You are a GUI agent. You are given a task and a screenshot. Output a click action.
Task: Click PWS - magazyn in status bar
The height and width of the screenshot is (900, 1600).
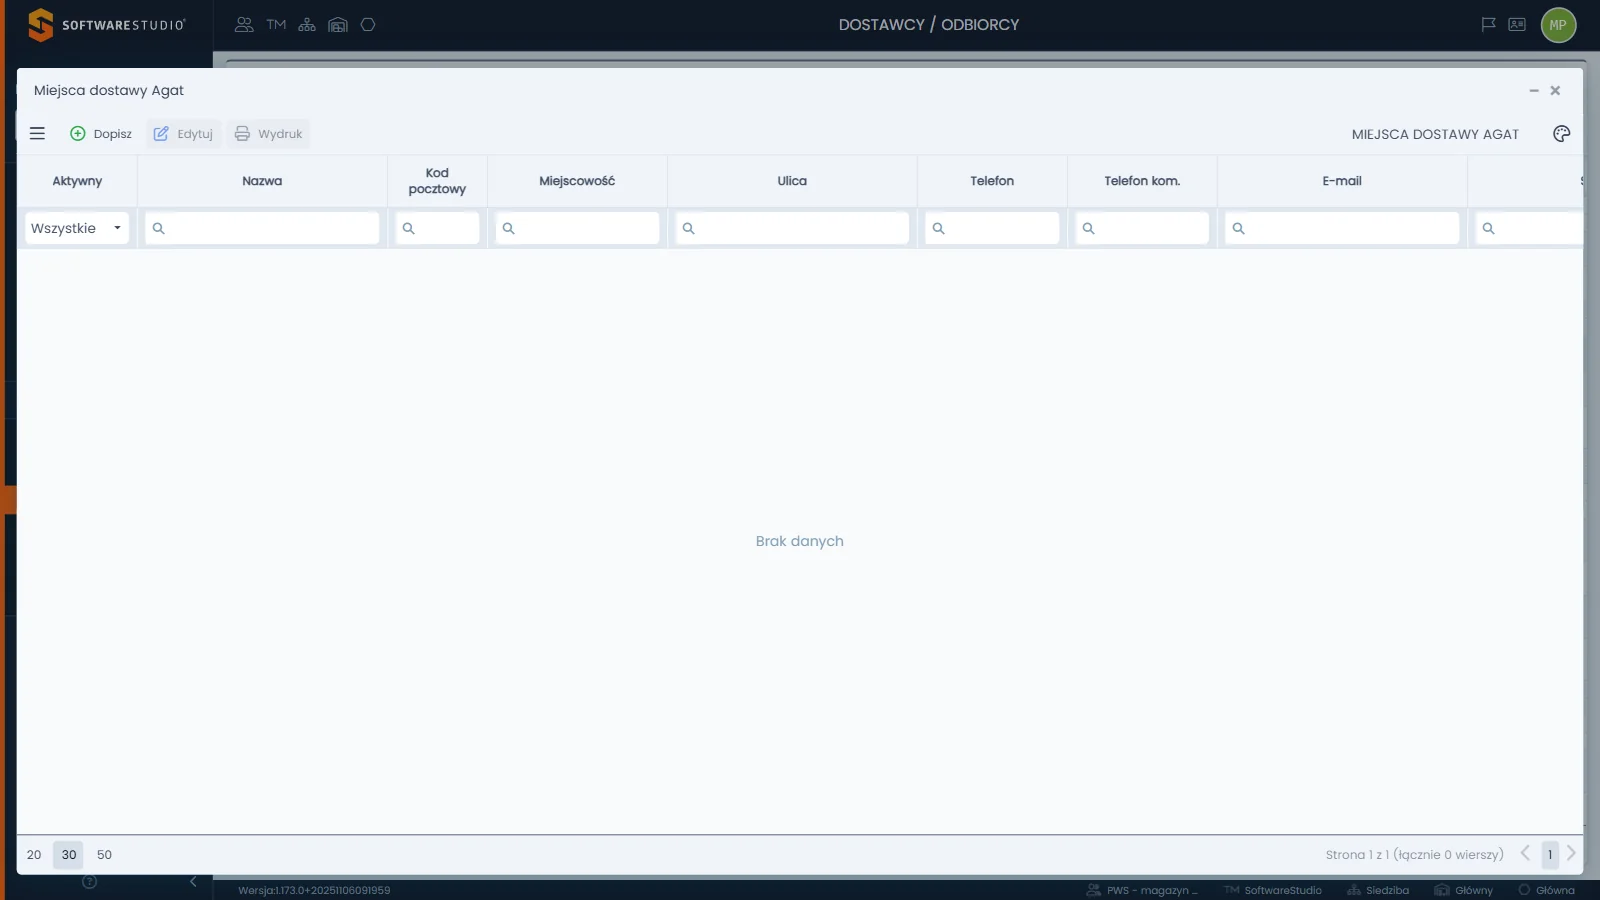(1142, 890)
